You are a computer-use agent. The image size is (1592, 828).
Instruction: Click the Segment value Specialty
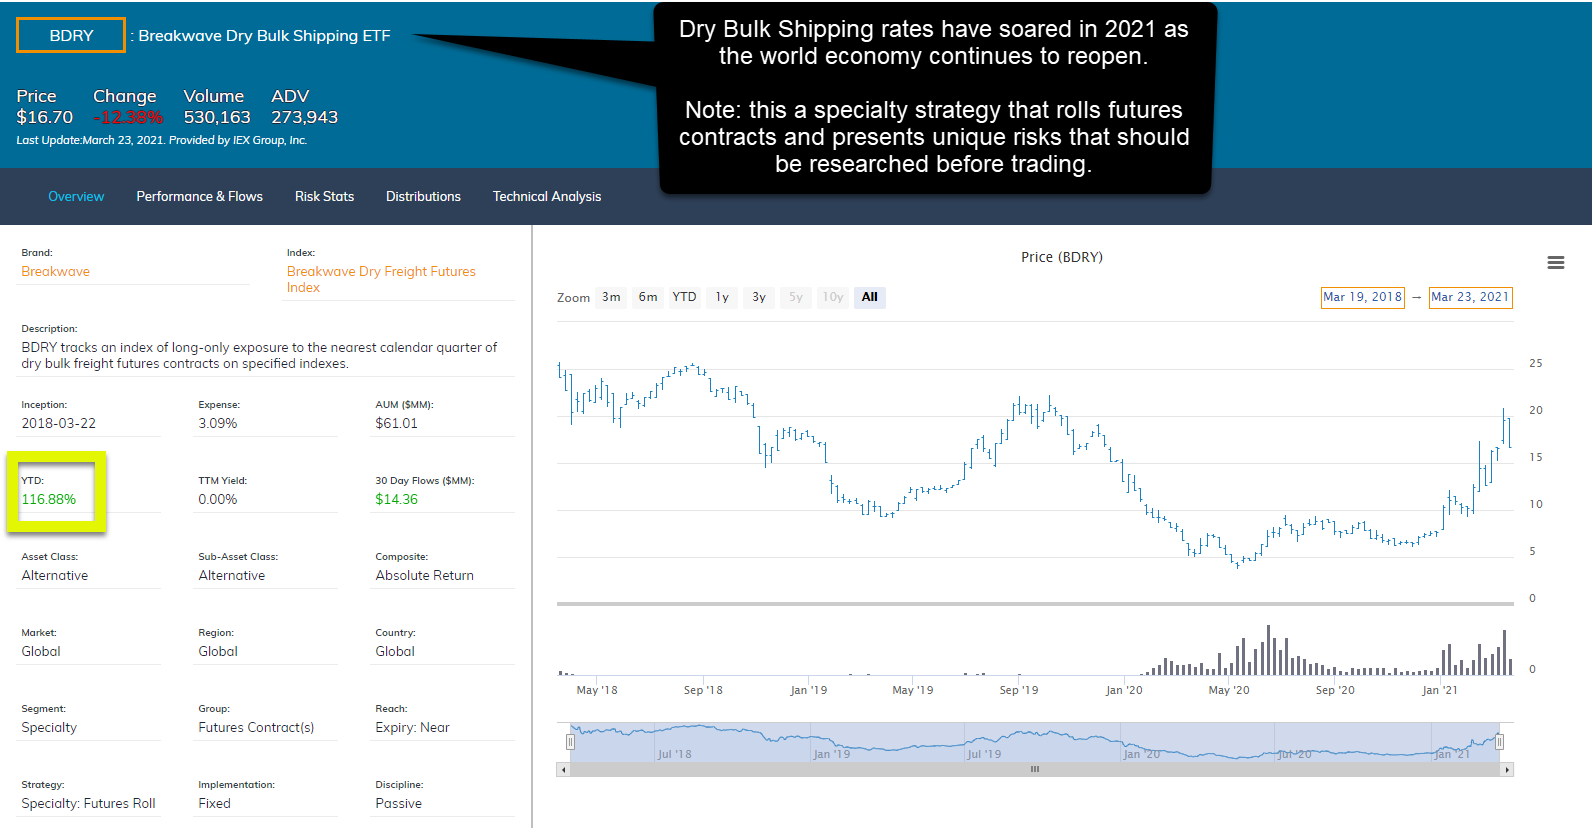[x=49, y=727]
